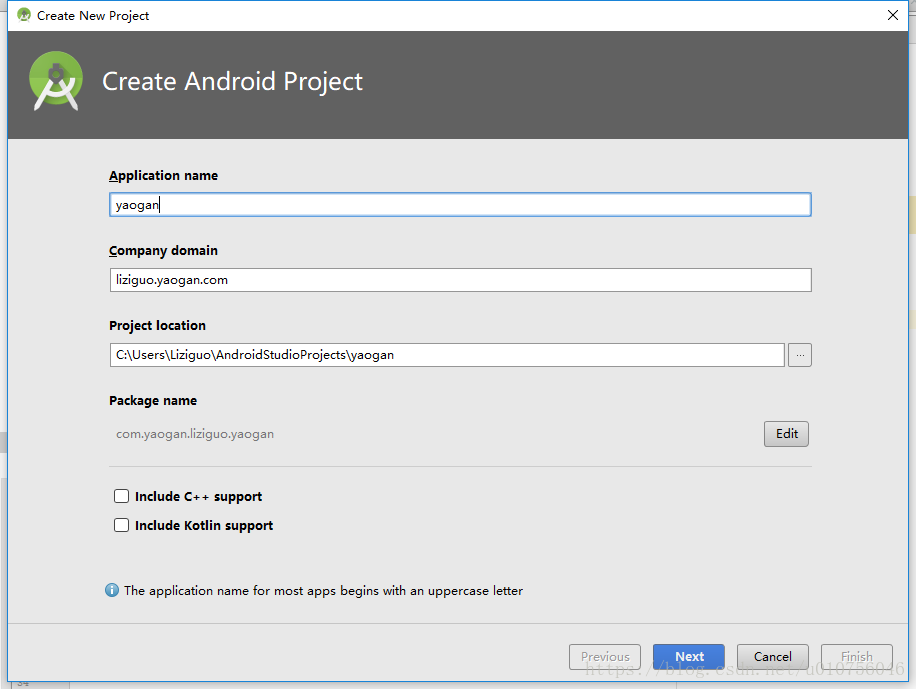The height and width of the screenshot is (689, 916).
Task: Click the uppercase letter hint message text
Action: [323, 590]
